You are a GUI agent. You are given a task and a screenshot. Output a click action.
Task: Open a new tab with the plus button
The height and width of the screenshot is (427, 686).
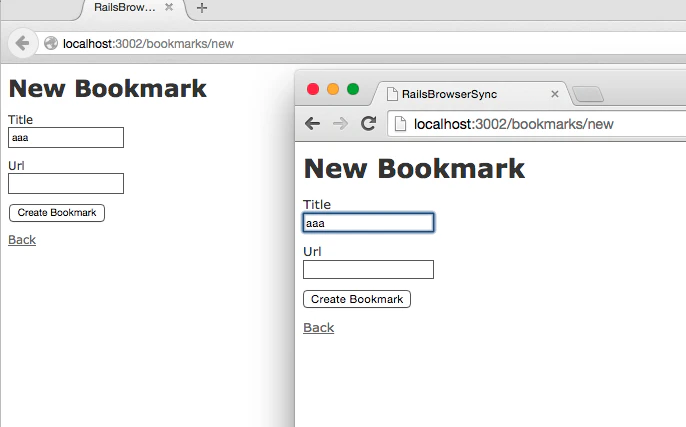click(202, 7)
